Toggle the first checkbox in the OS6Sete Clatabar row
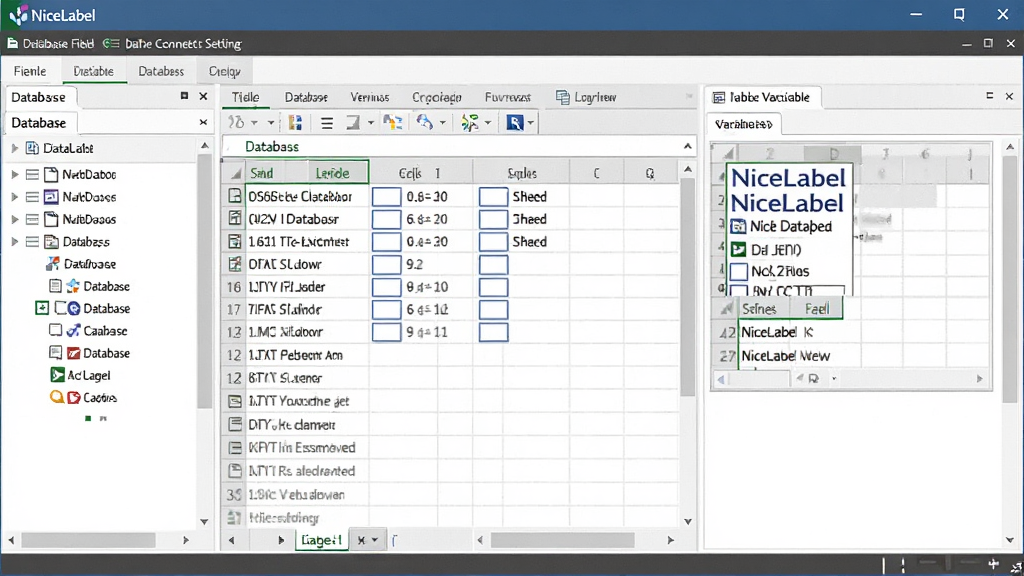Image resolution: width=1024 pixels, height=576 pixels. point(386,197)
